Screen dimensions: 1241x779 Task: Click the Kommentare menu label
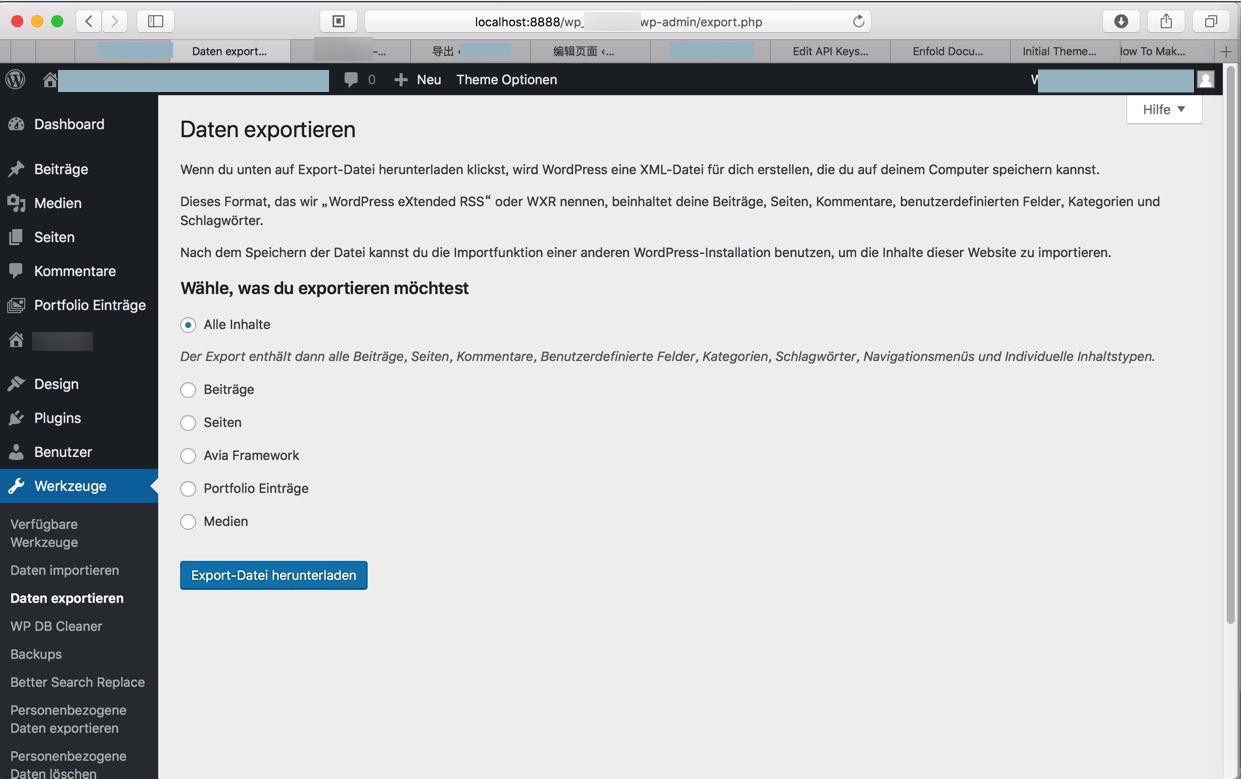click(x=75, y=271)
